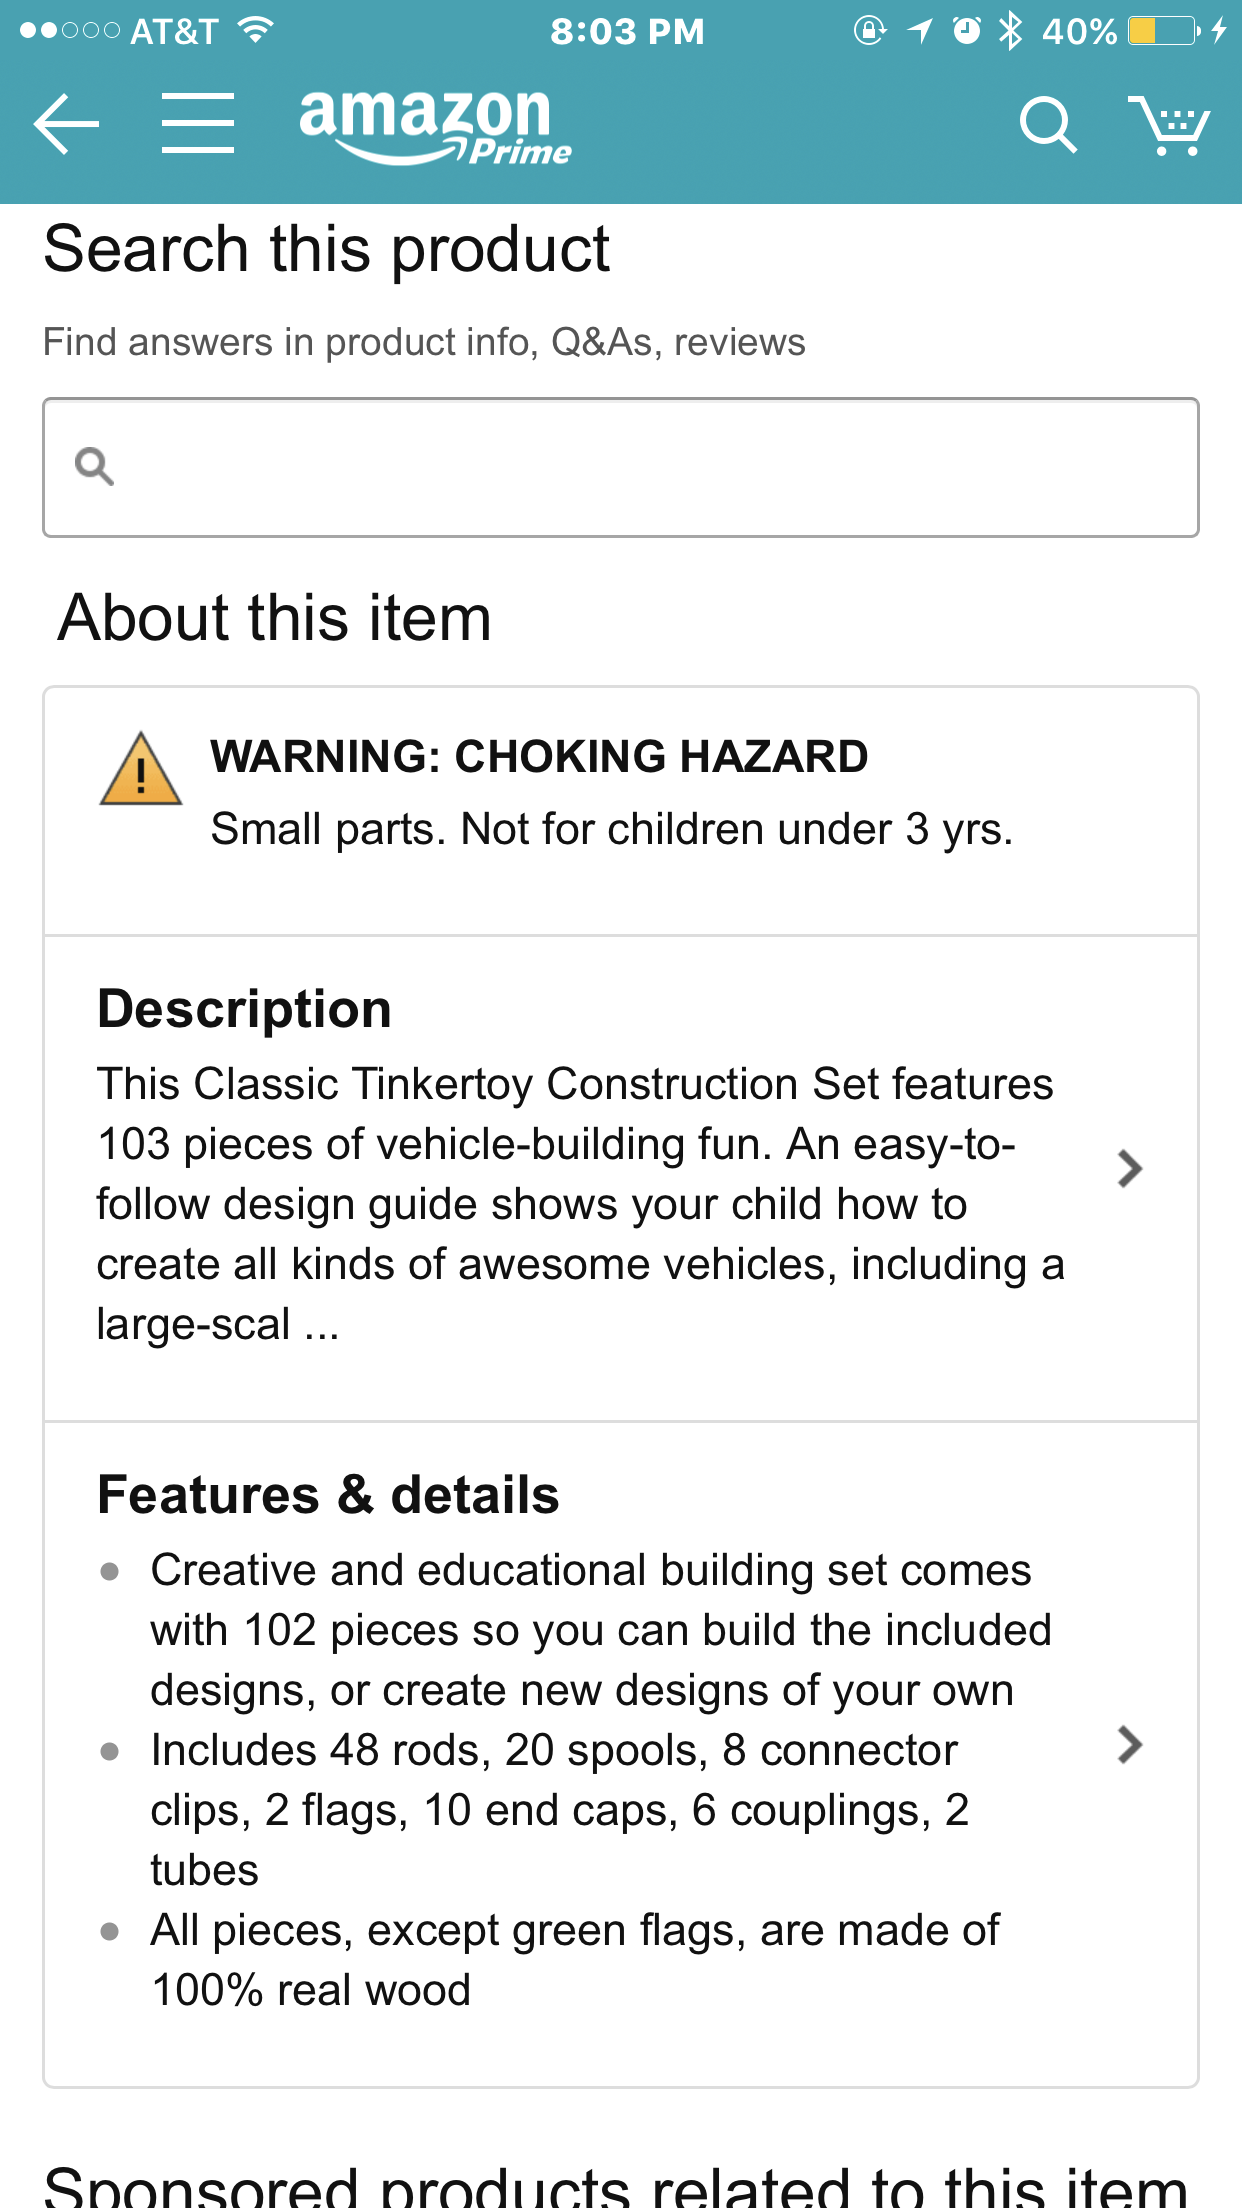Image resolution: width=1242 pixels, height=2208 pixels.
Task: Tap the About this item heading
Action: [x=275, y=617]
